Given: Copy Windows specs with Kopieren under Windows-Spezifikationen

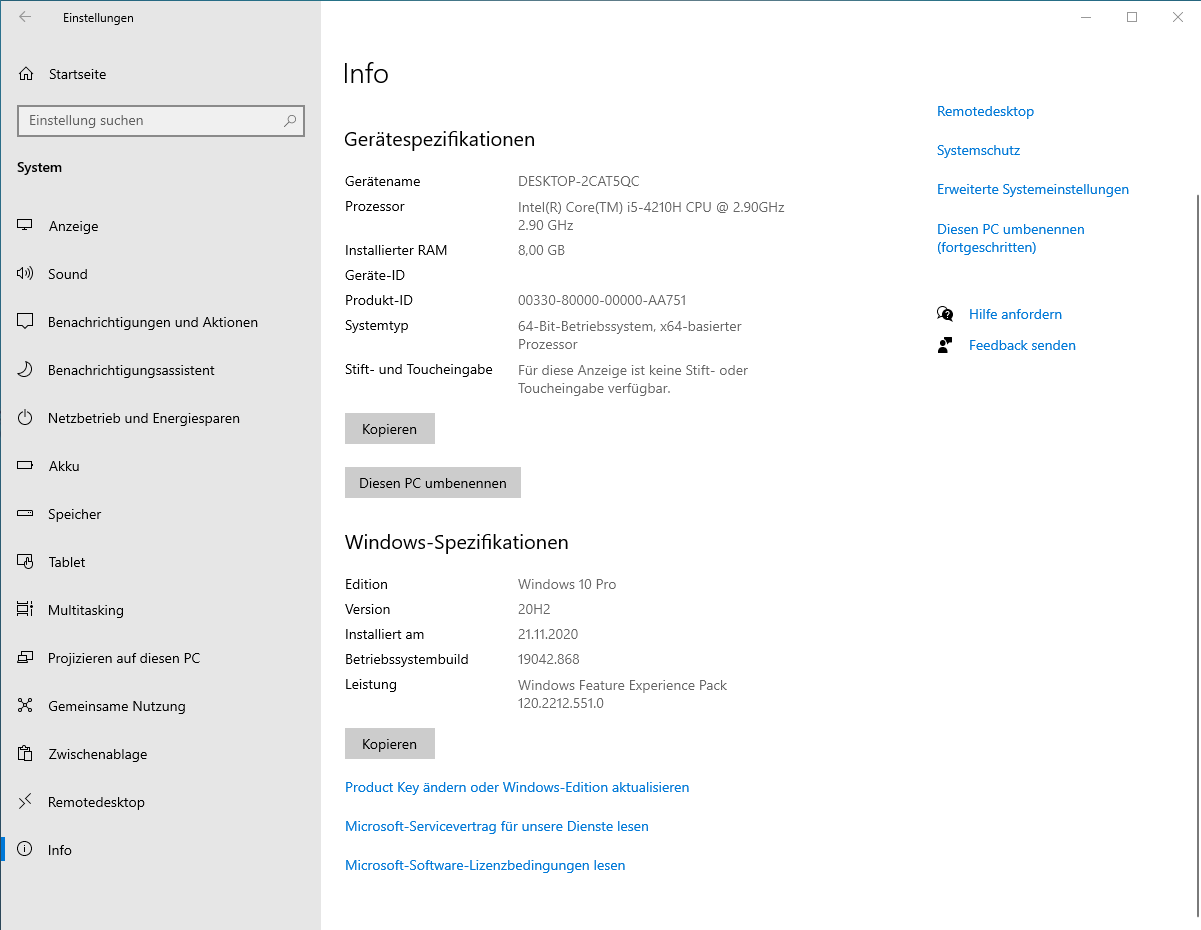Looking at the screenshot, I should coord(390,744).
